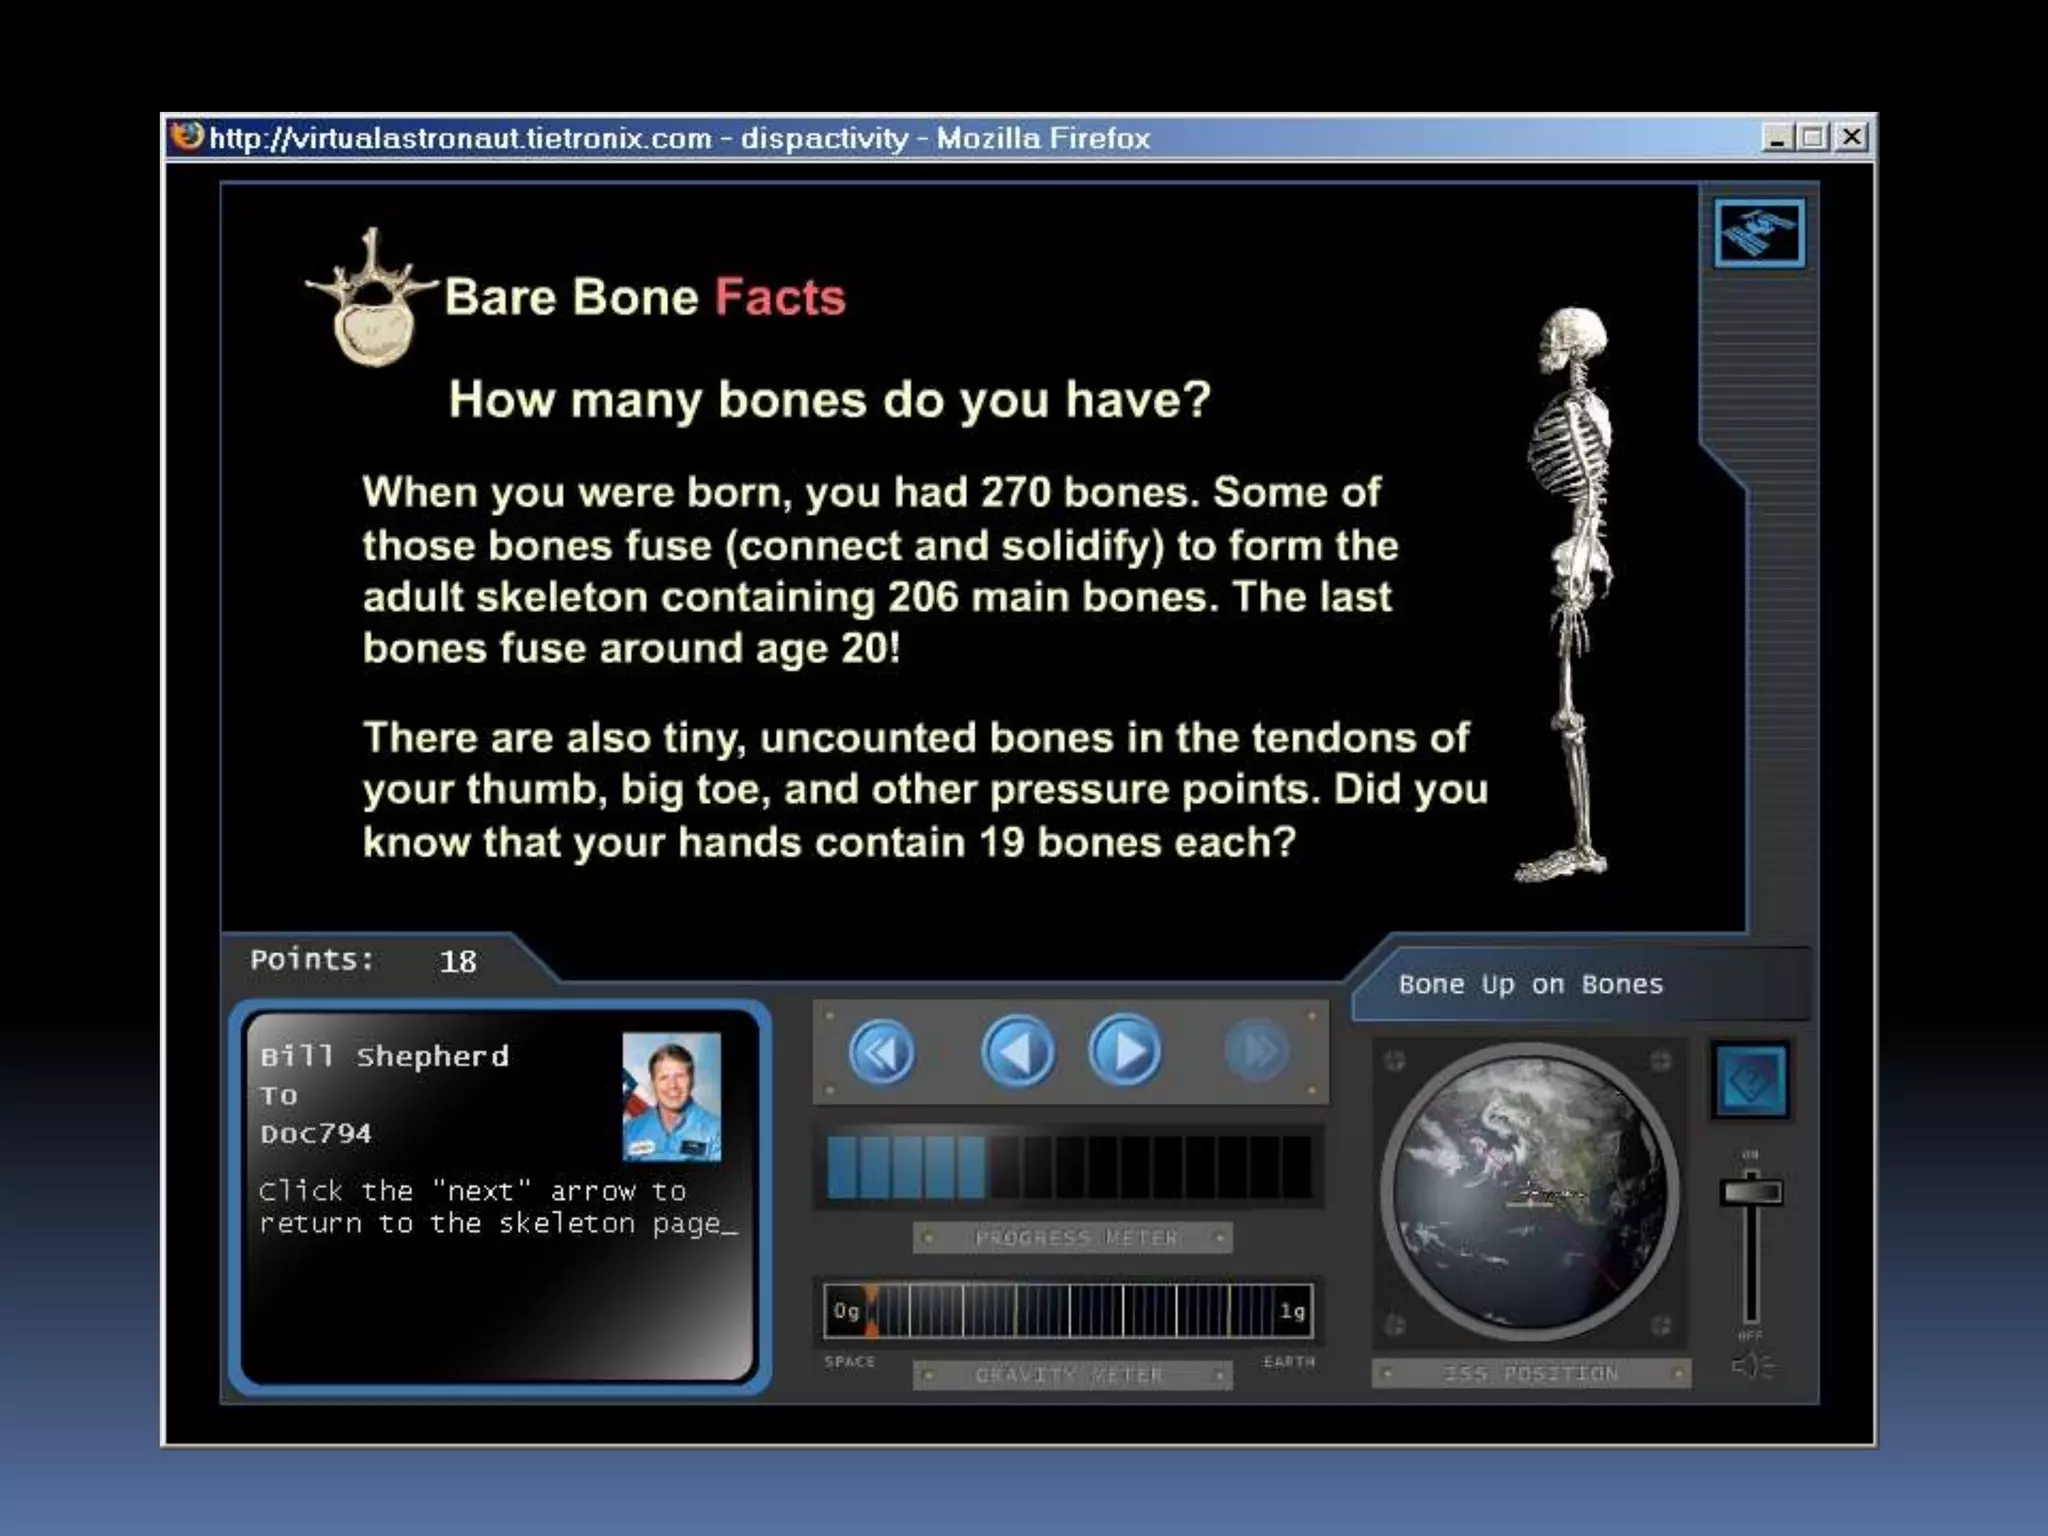Click the blue progress meter bar
This screenshot has height=1536, width=2048.
coord(1069,1166)
